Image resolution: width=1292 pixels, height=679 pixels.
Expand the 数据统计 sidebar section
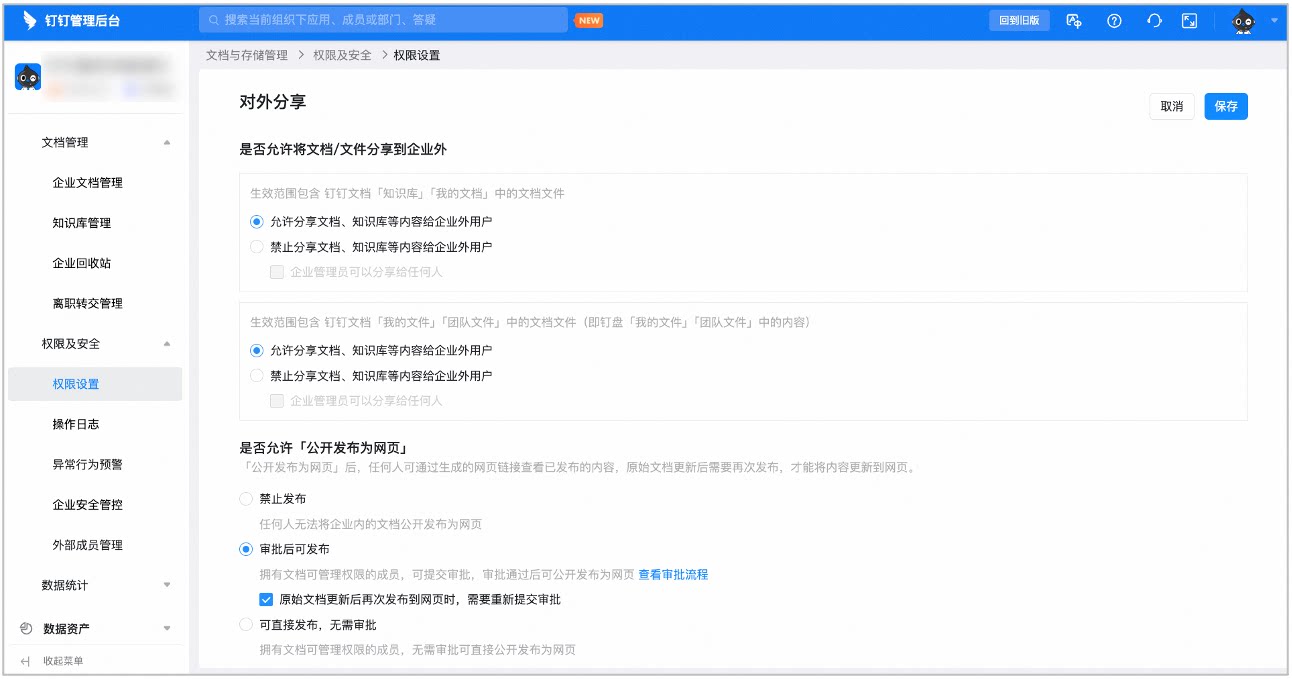pyautogui.click(x=167, y=585)
